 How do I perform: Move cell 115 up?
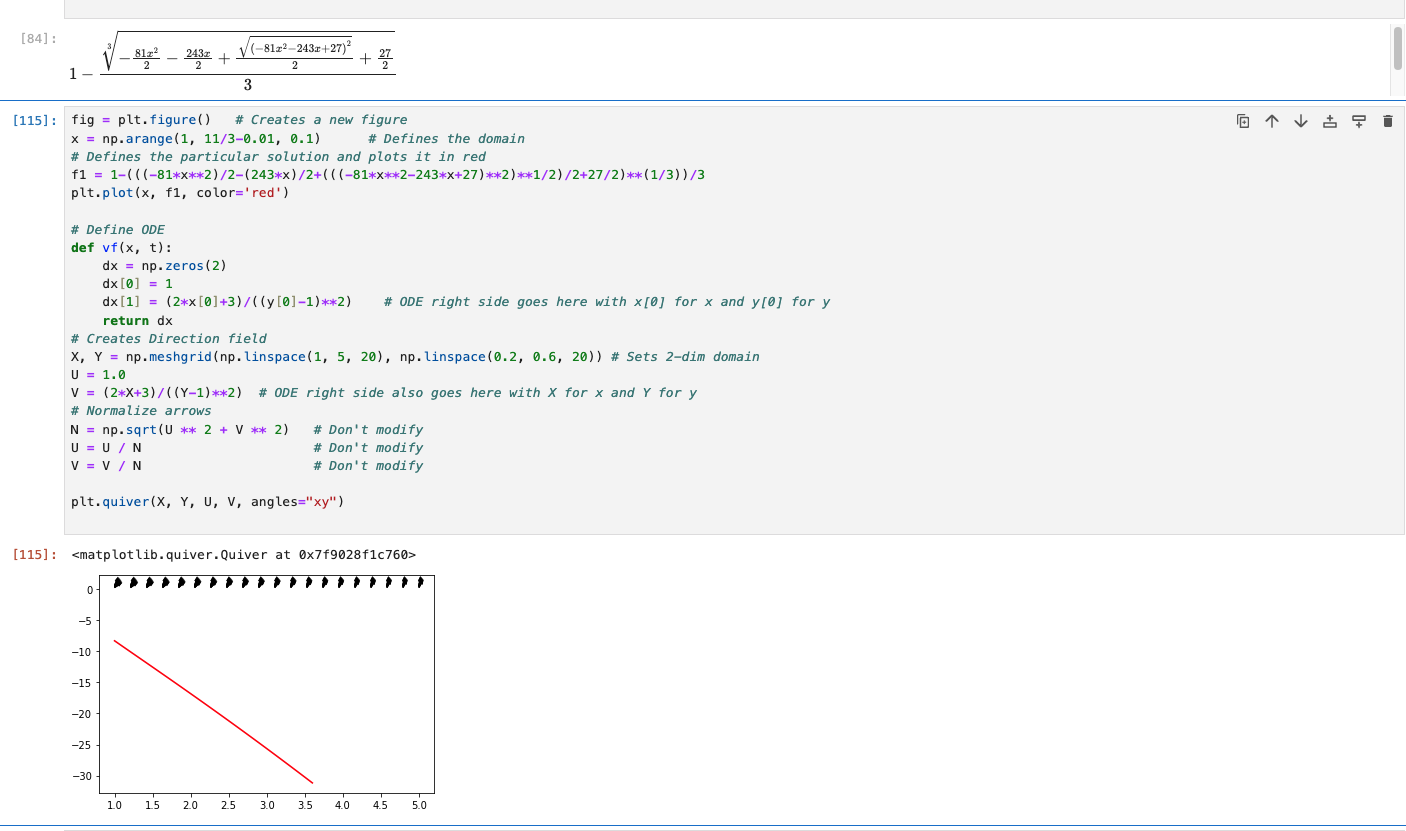(x=1271, y=120)
